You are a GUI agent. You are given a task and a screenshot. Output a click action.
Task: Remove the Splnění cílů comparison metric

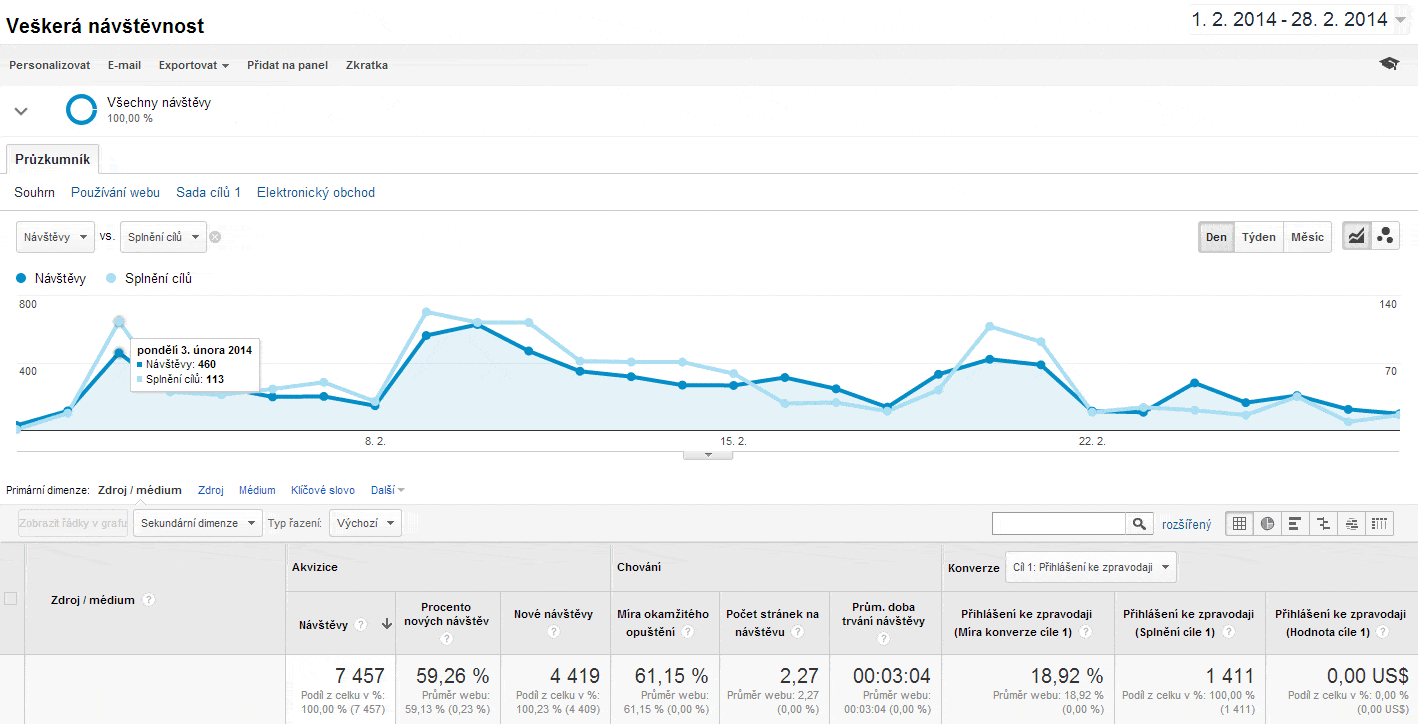(215, 237)
